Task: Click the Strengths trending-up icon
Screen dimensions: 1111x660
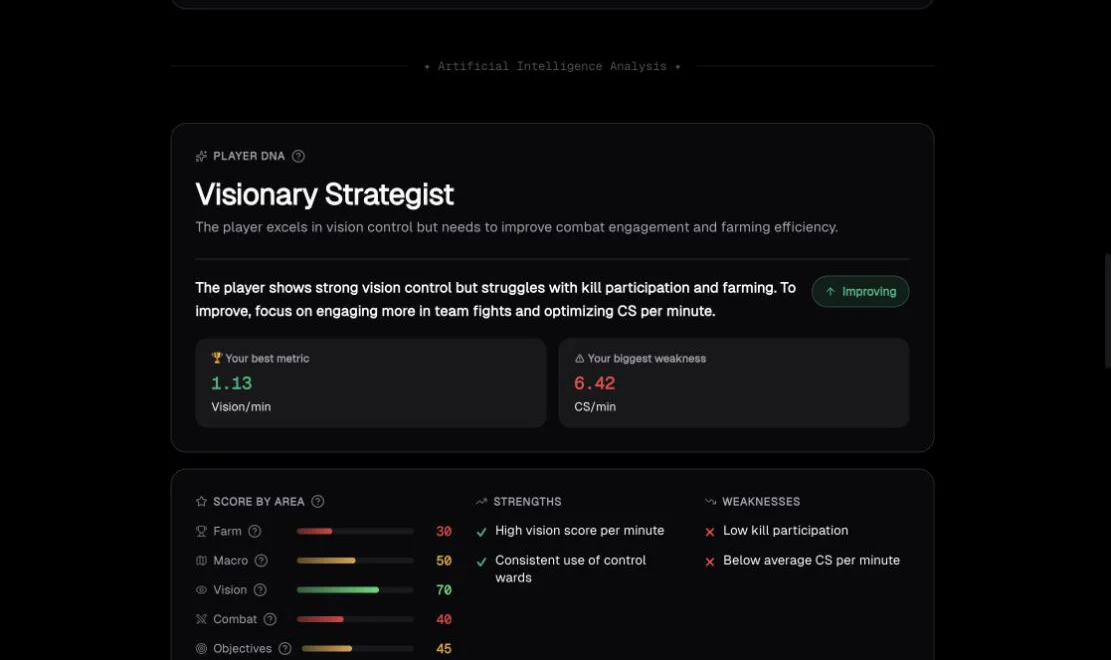Action: pyautogui.click(x=482, y=501)
